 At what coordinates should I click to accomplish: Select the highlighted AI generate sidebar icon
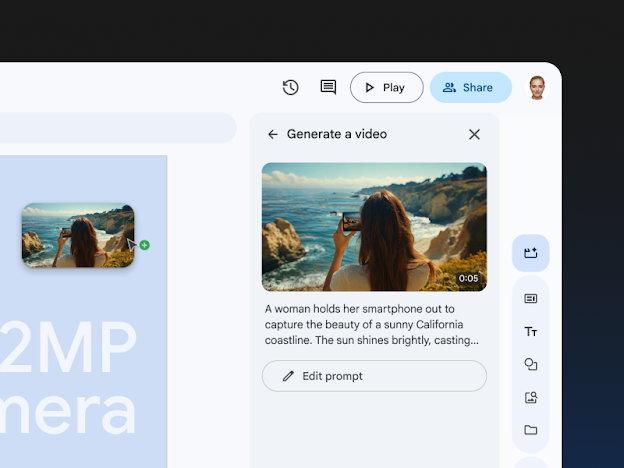pyautogui.click(x=530, y=253)
